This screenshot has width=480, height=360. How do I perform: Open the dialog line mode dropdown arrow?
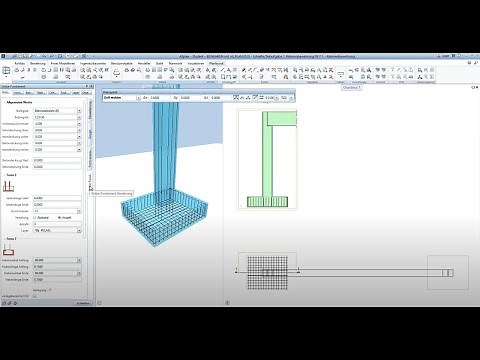[x=138, y=98]
